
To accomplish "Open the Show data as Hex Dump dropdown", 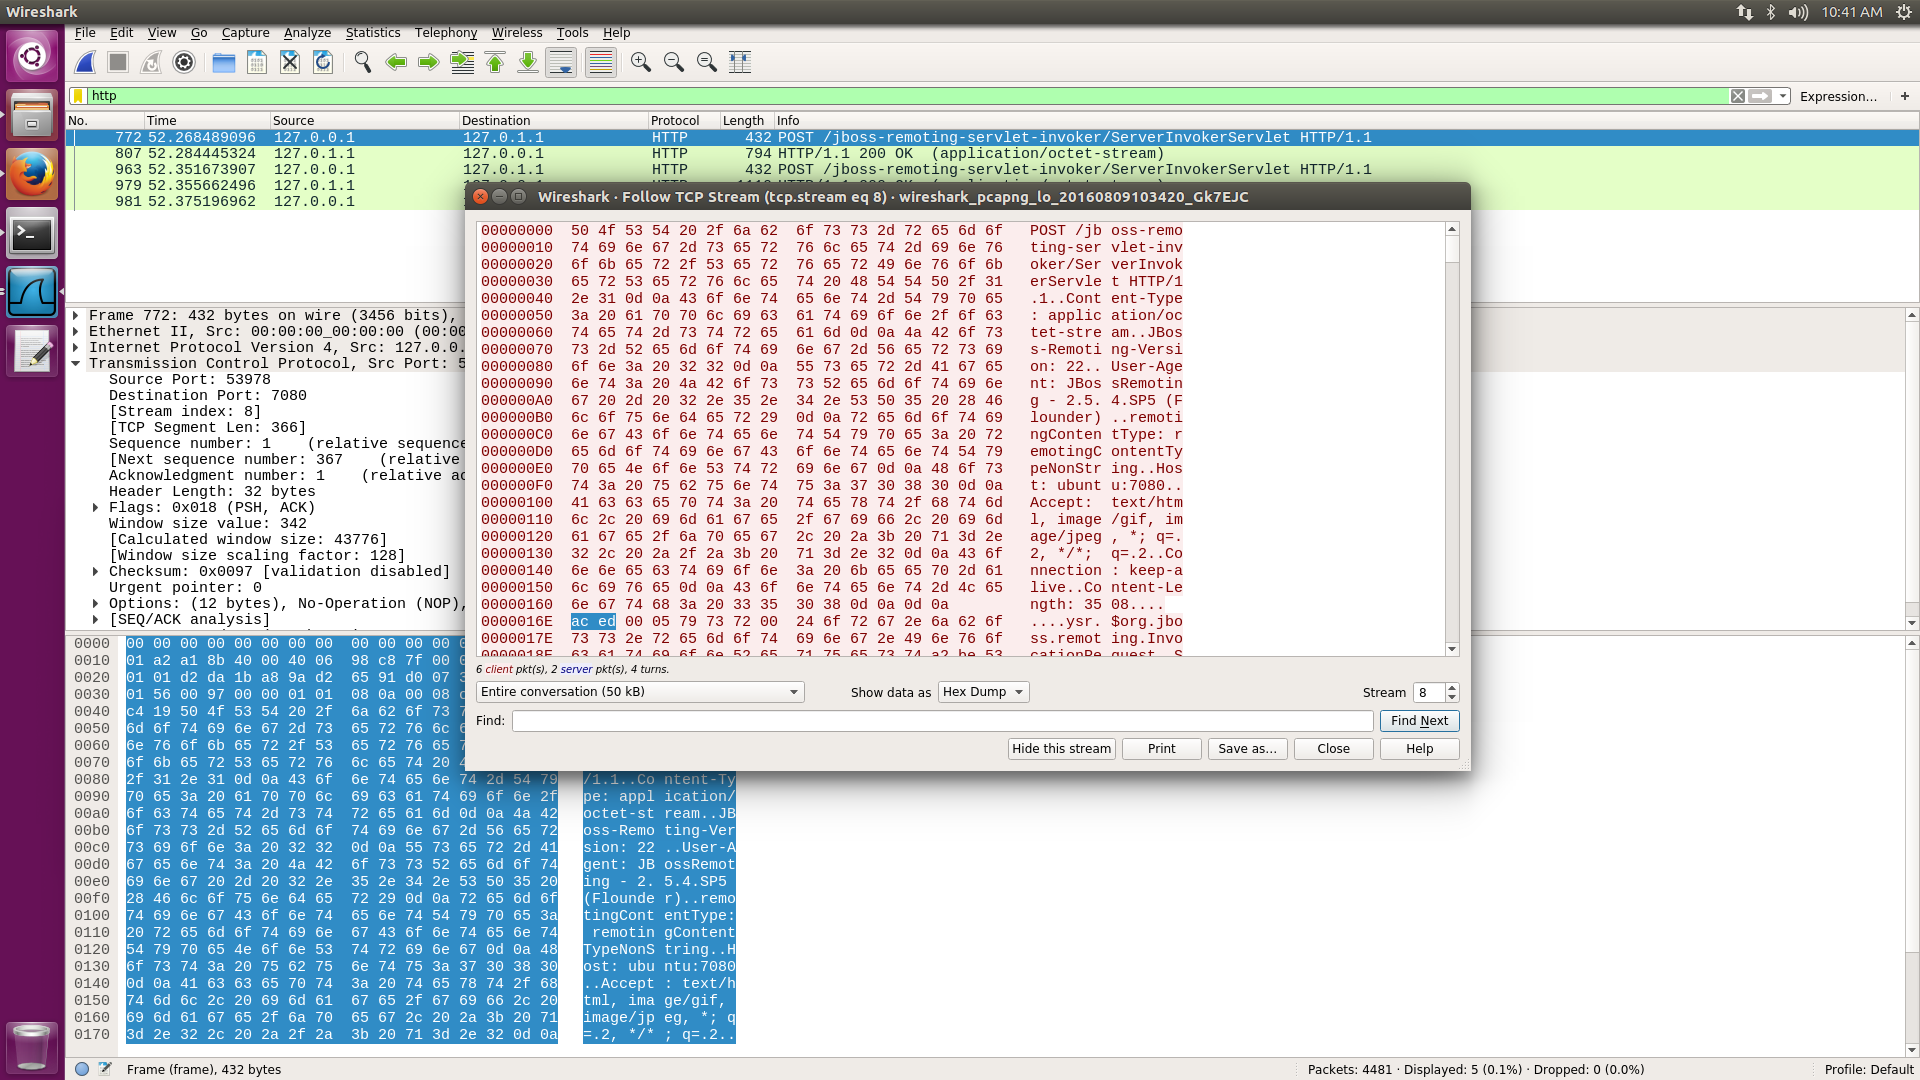I will 984,692.
